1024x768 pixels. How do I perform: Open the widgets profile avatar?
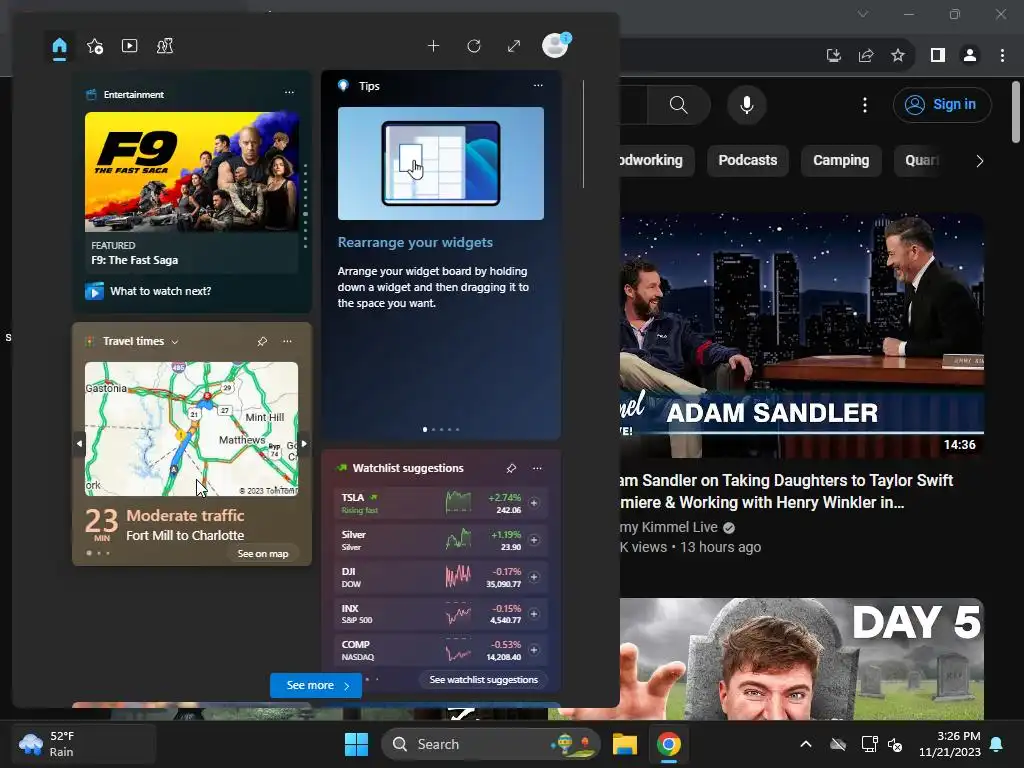(556, 45)
